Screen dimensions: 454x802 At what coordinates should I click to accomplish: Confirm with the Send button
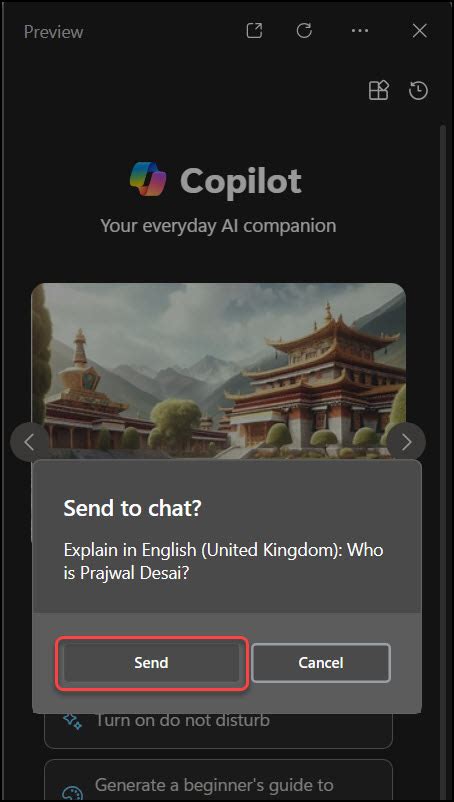point(152,663)
